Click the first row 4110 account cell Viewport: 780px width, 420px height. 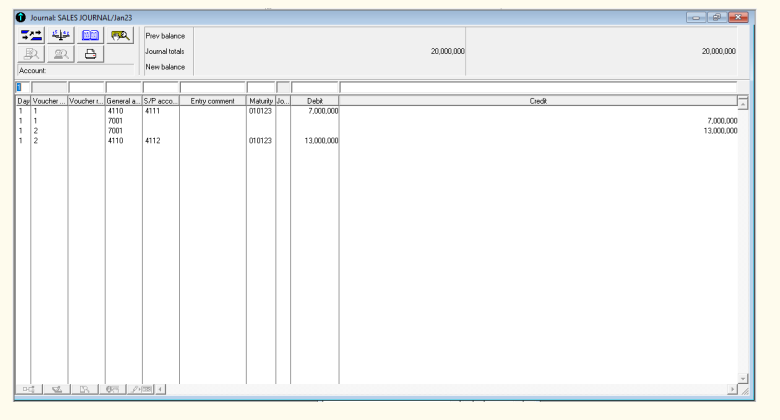tap(115, 111)
